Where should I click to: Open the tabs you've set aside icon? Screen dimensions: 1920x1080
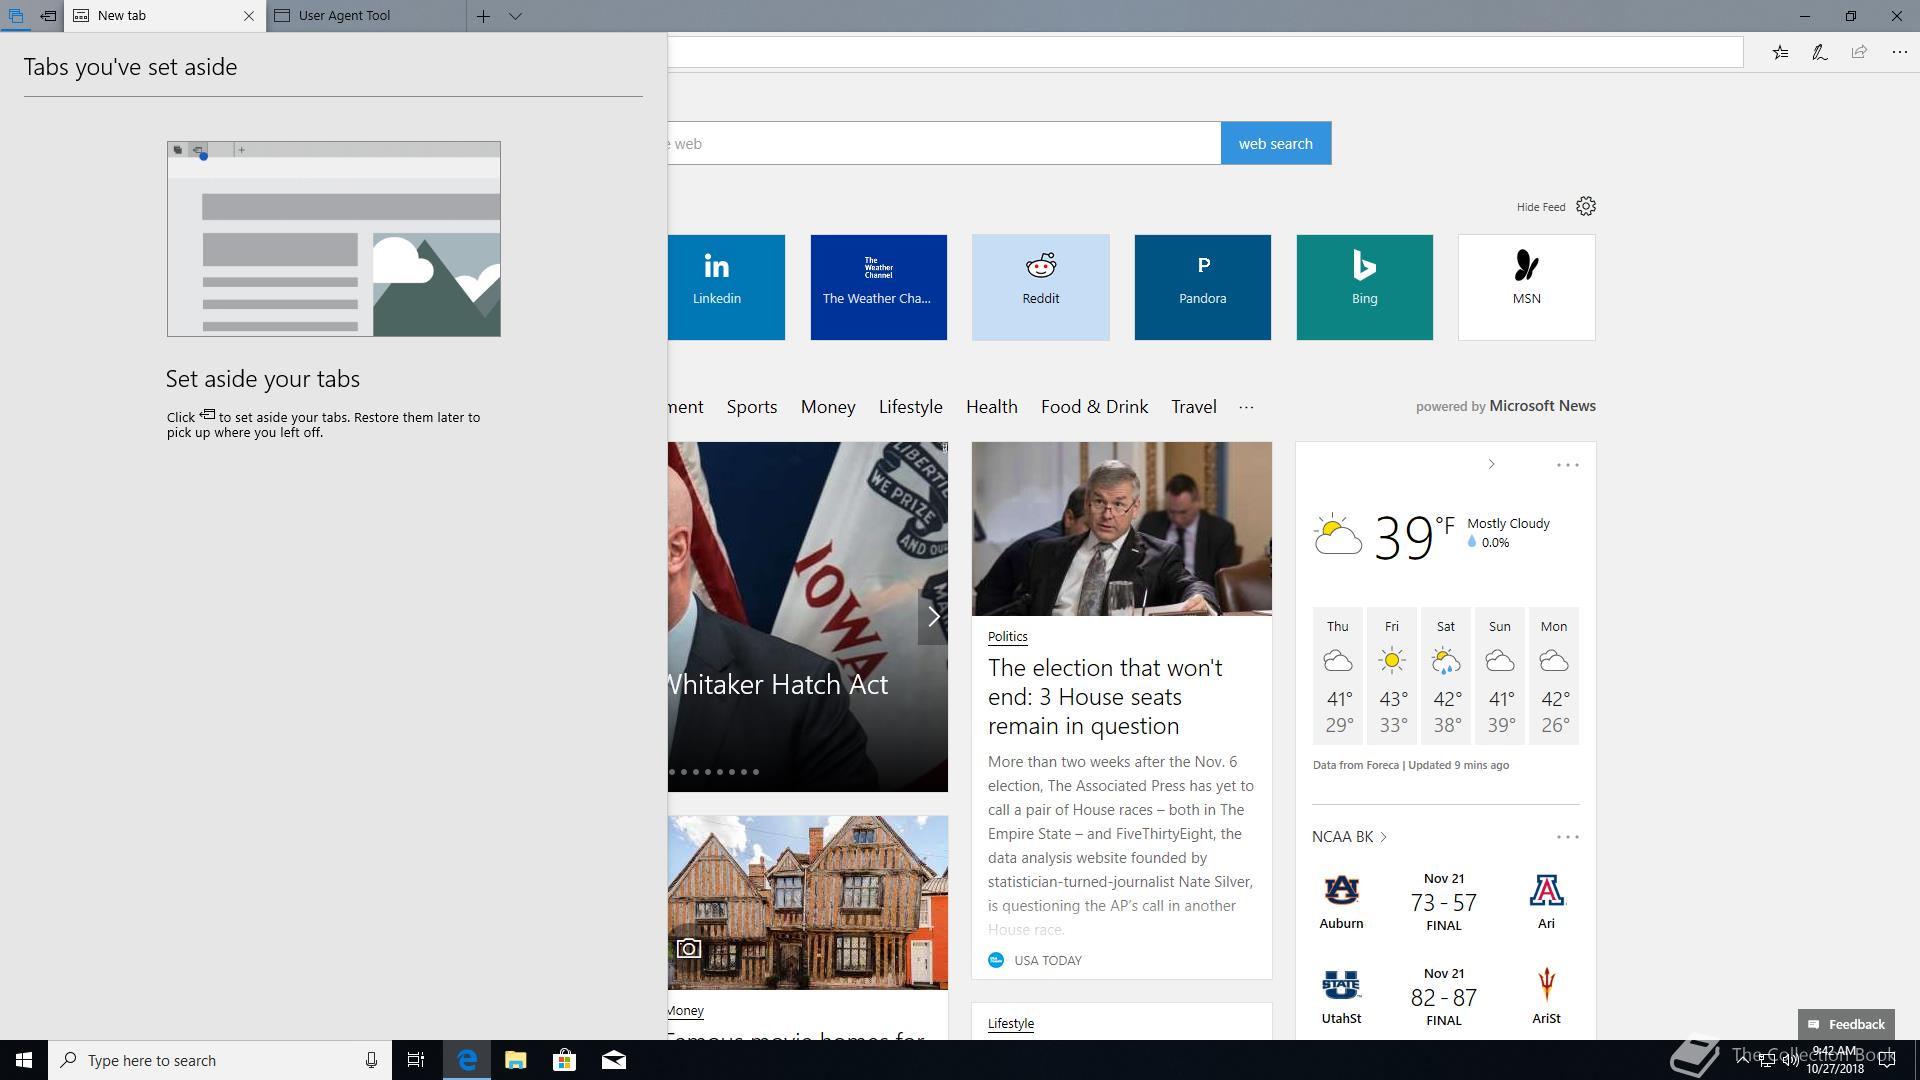click(x=16, y=16)
